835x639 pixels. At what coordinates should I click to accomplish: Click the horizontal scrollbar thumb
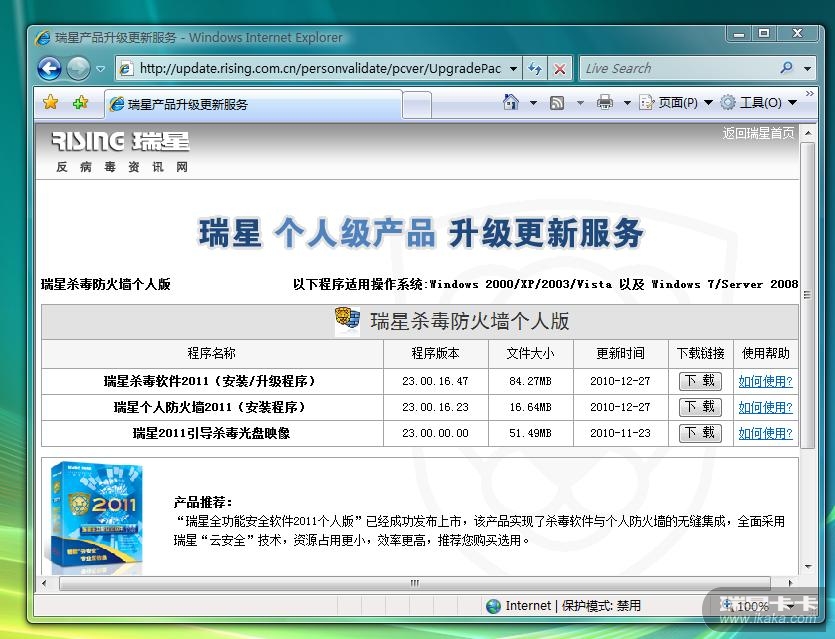click(x=415, y=584)
